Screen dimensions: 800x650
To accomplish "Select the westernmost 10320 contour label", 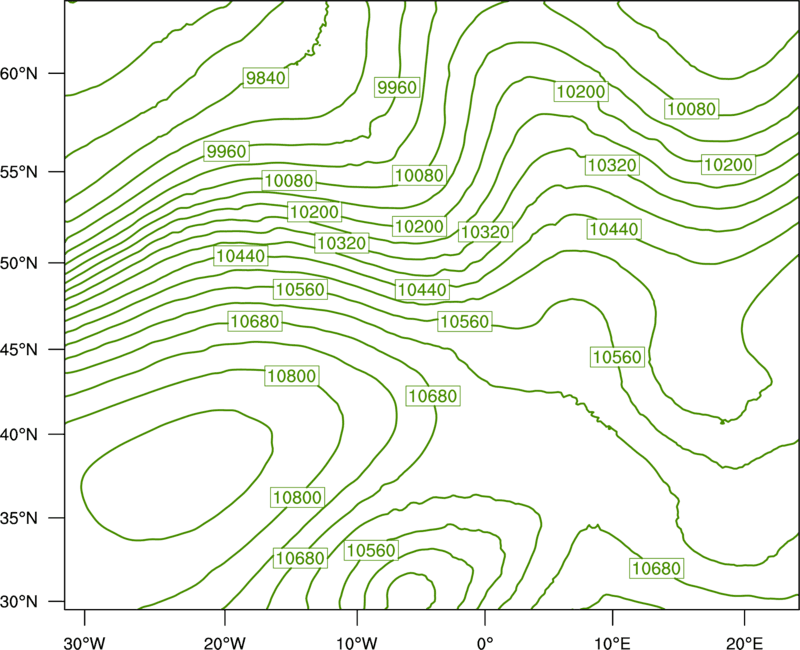I will (x=341, y=243).
